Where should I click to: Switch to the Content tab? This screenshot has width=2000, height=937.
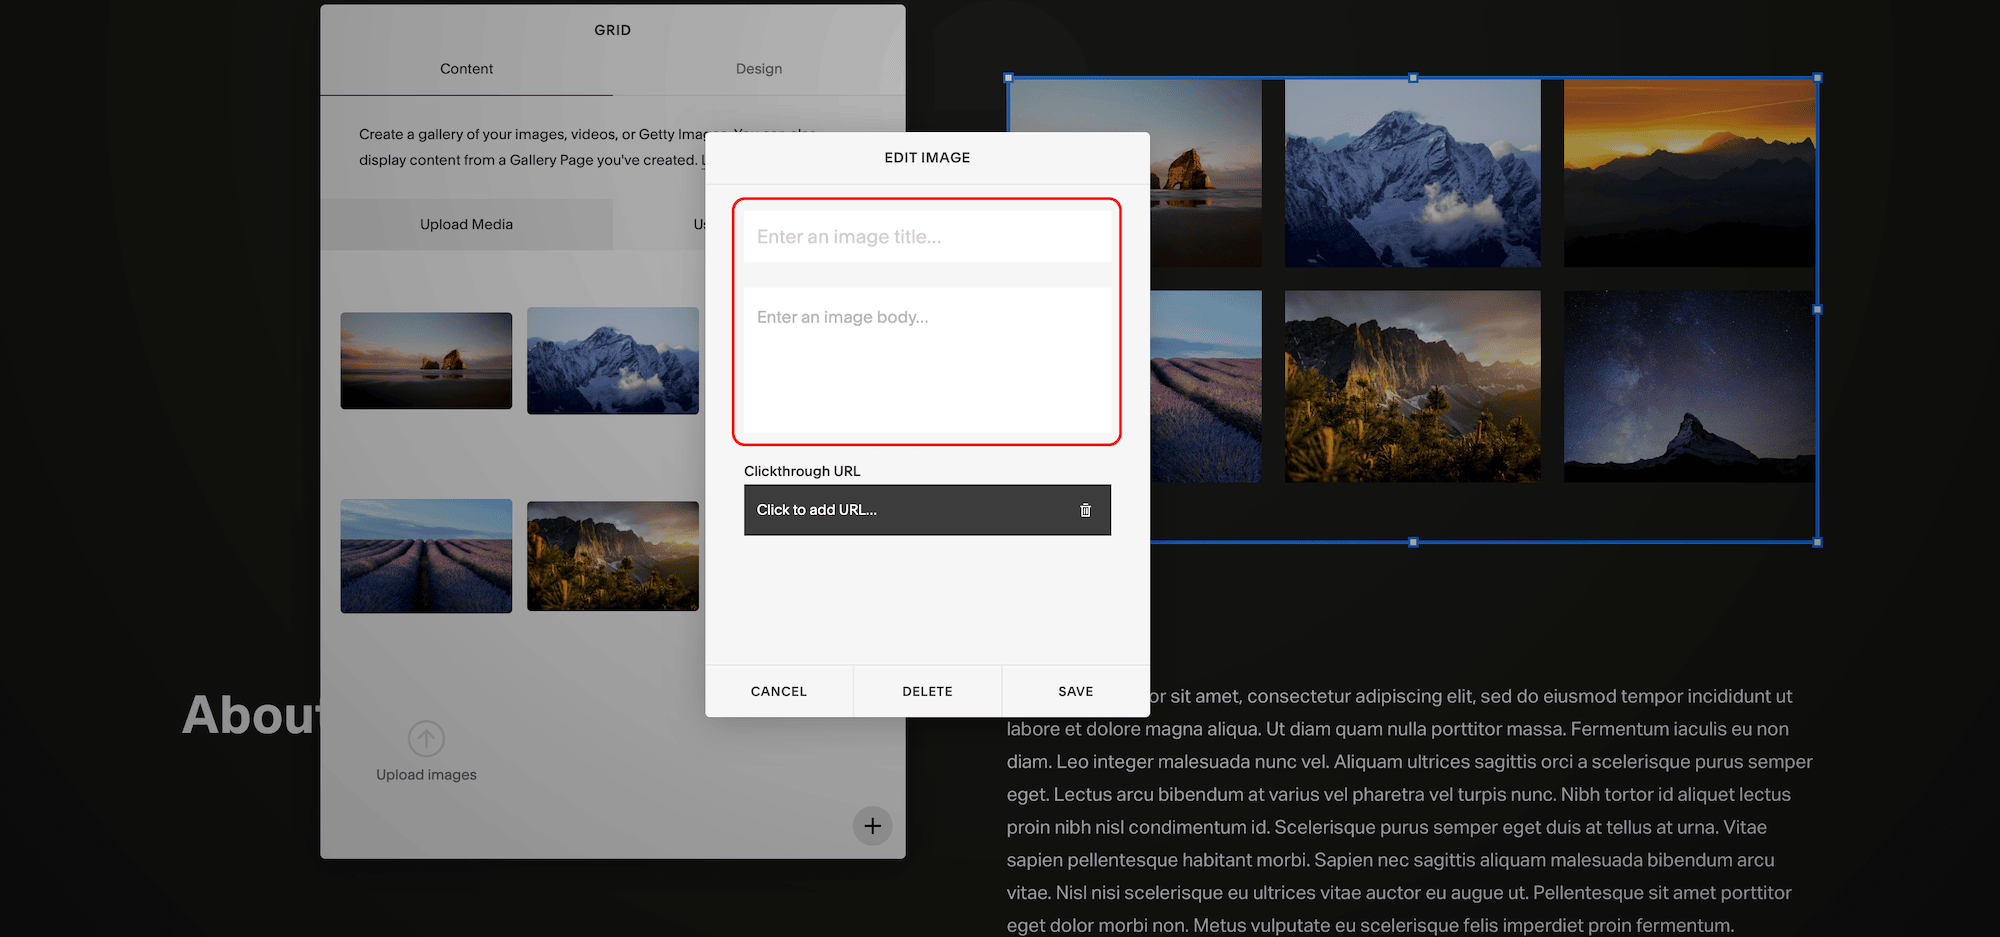[x=466, y=68]
